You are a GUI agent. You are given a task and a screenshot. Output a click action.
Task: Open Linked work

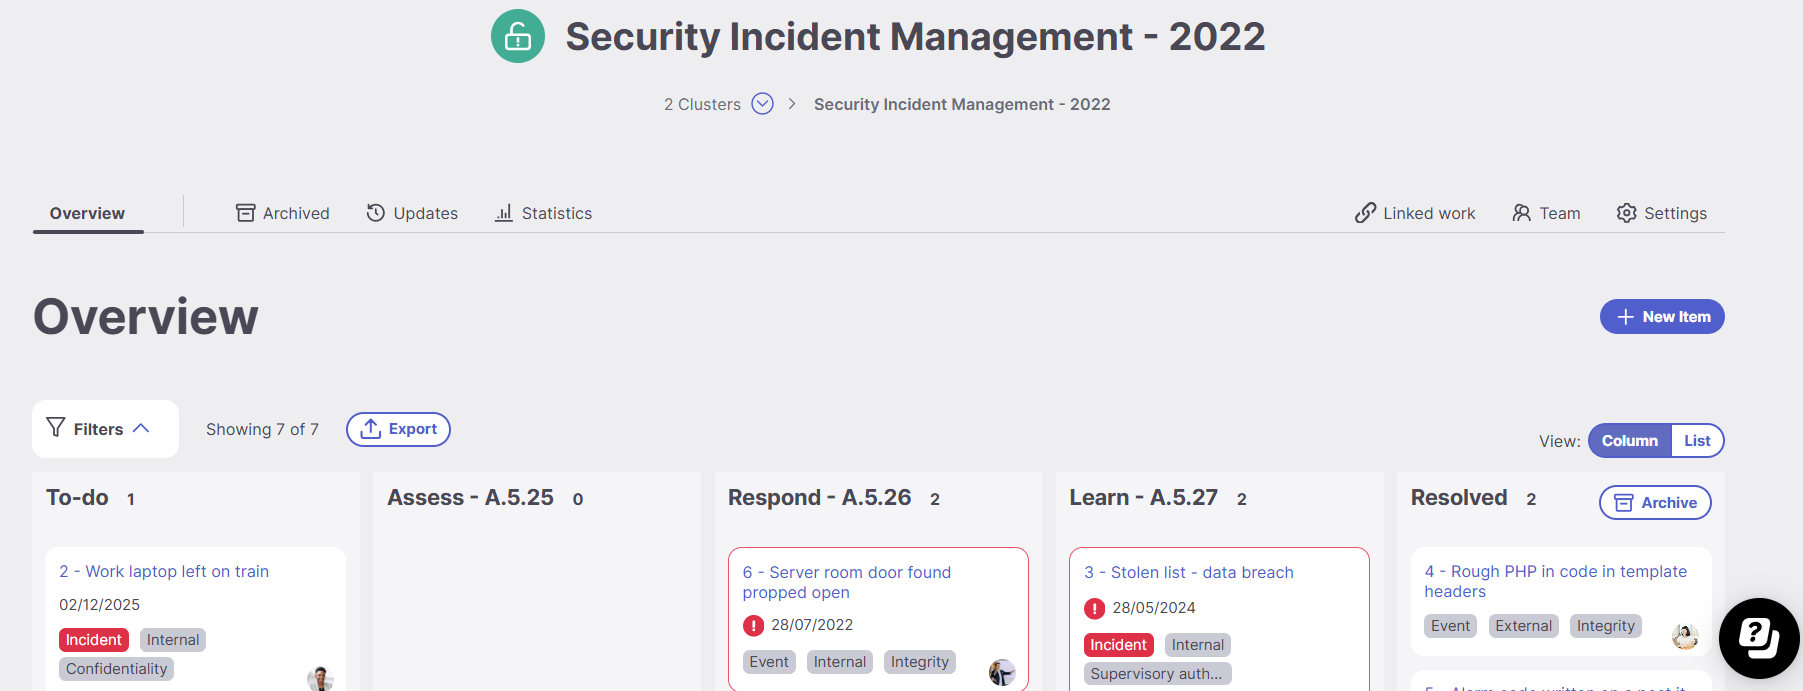click(x=1415, y=213)
